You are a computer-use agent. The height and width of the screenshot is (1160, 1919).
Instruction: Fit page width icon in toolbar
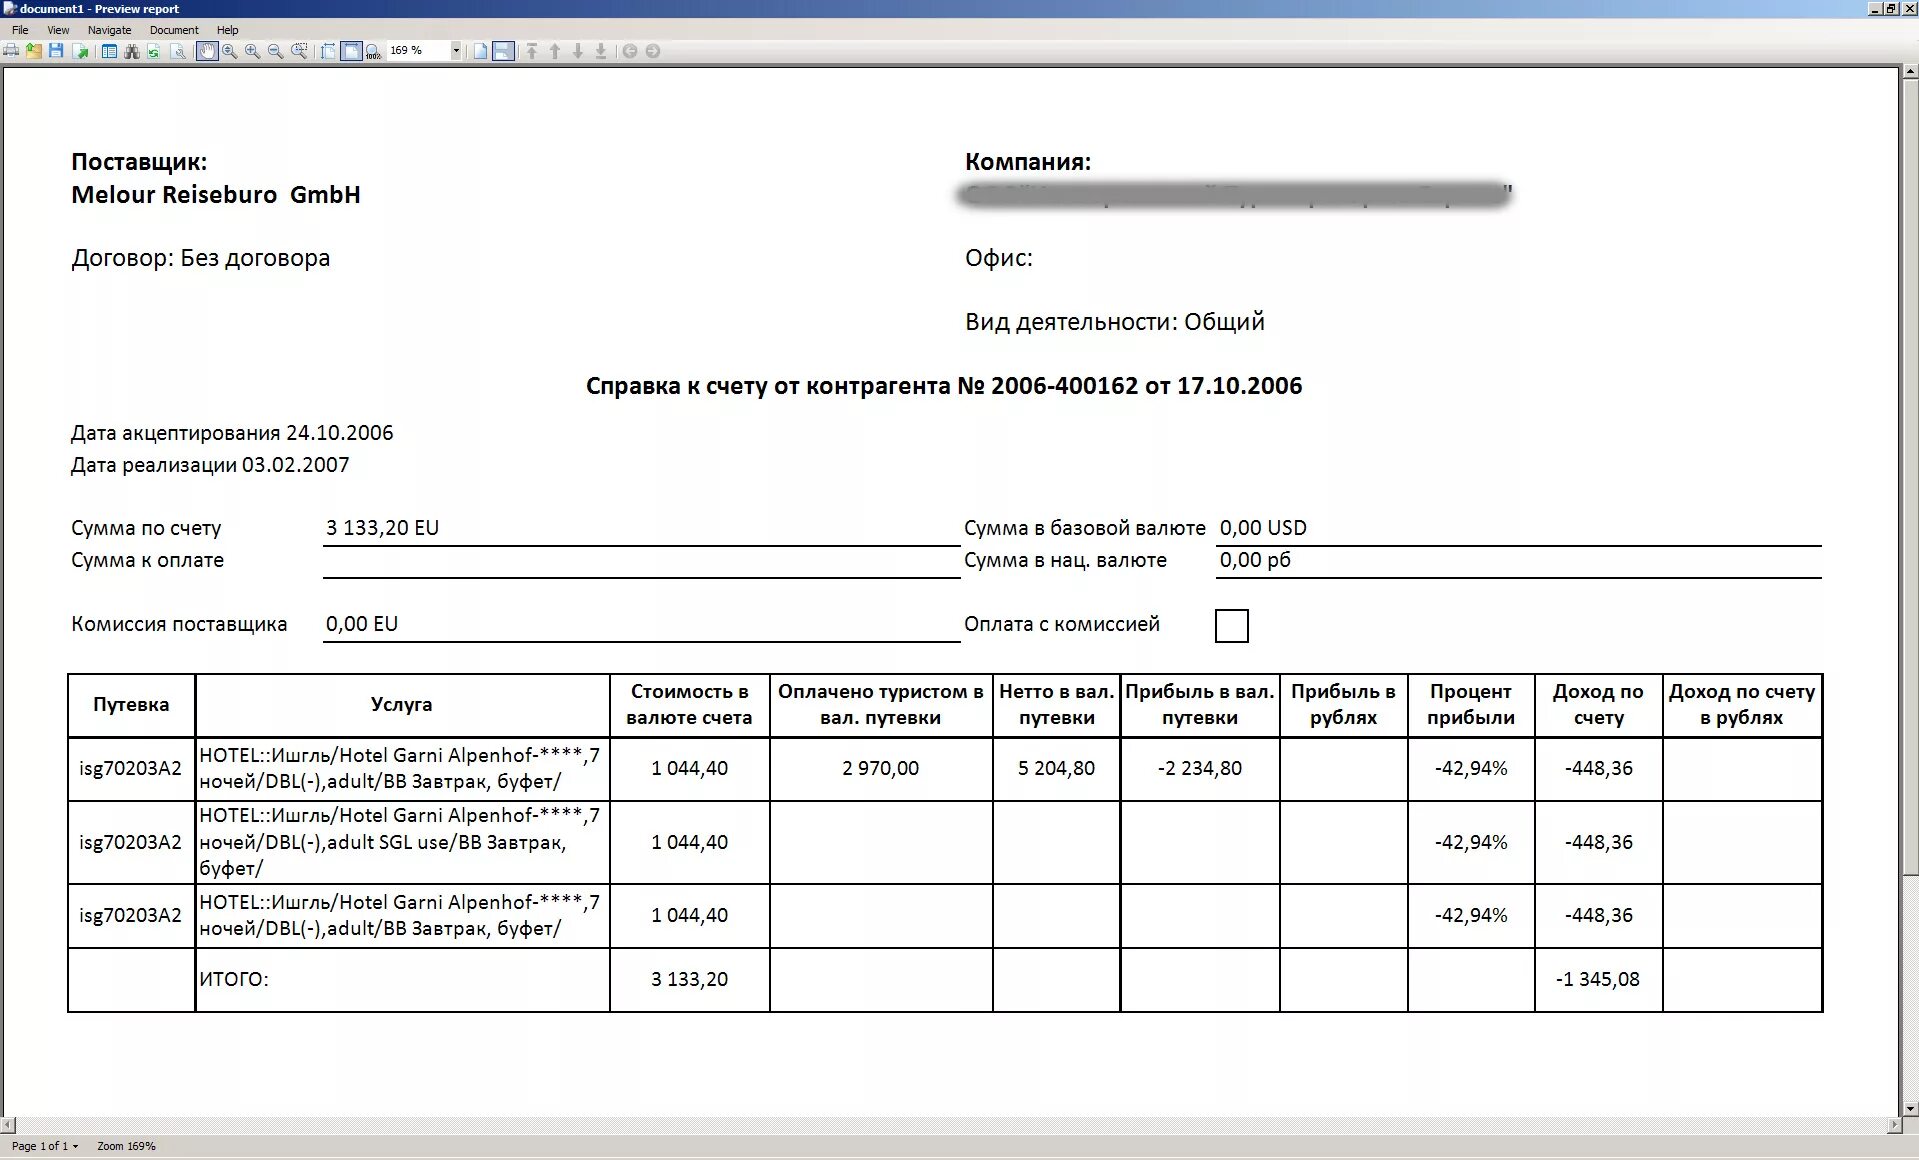tap(351, 51)
